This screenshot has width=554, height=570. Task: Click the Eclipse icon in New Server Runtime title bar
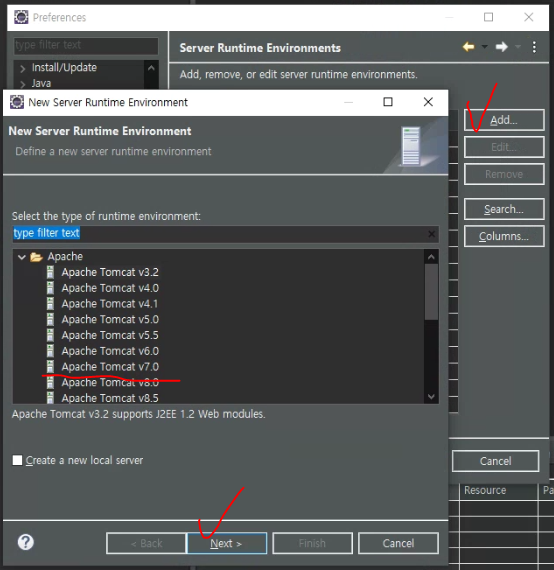17,102
